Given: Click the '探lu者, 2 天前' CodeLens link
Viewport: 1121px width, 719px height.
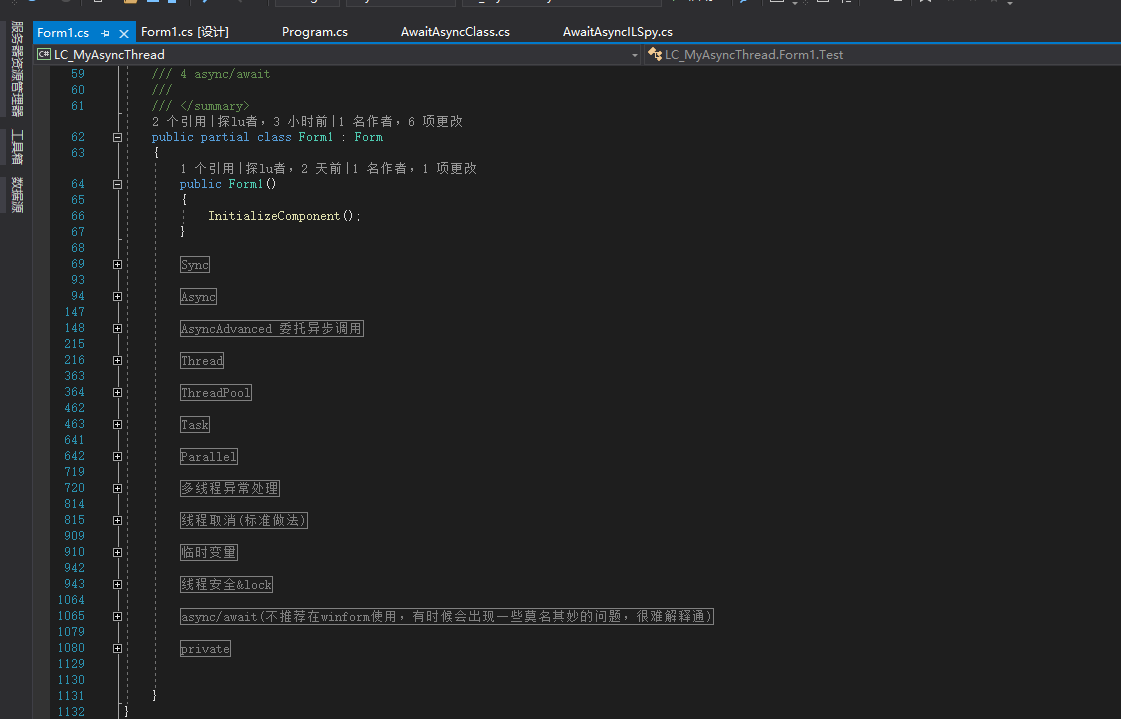Looking at the screenshot, I should point(293,169).
